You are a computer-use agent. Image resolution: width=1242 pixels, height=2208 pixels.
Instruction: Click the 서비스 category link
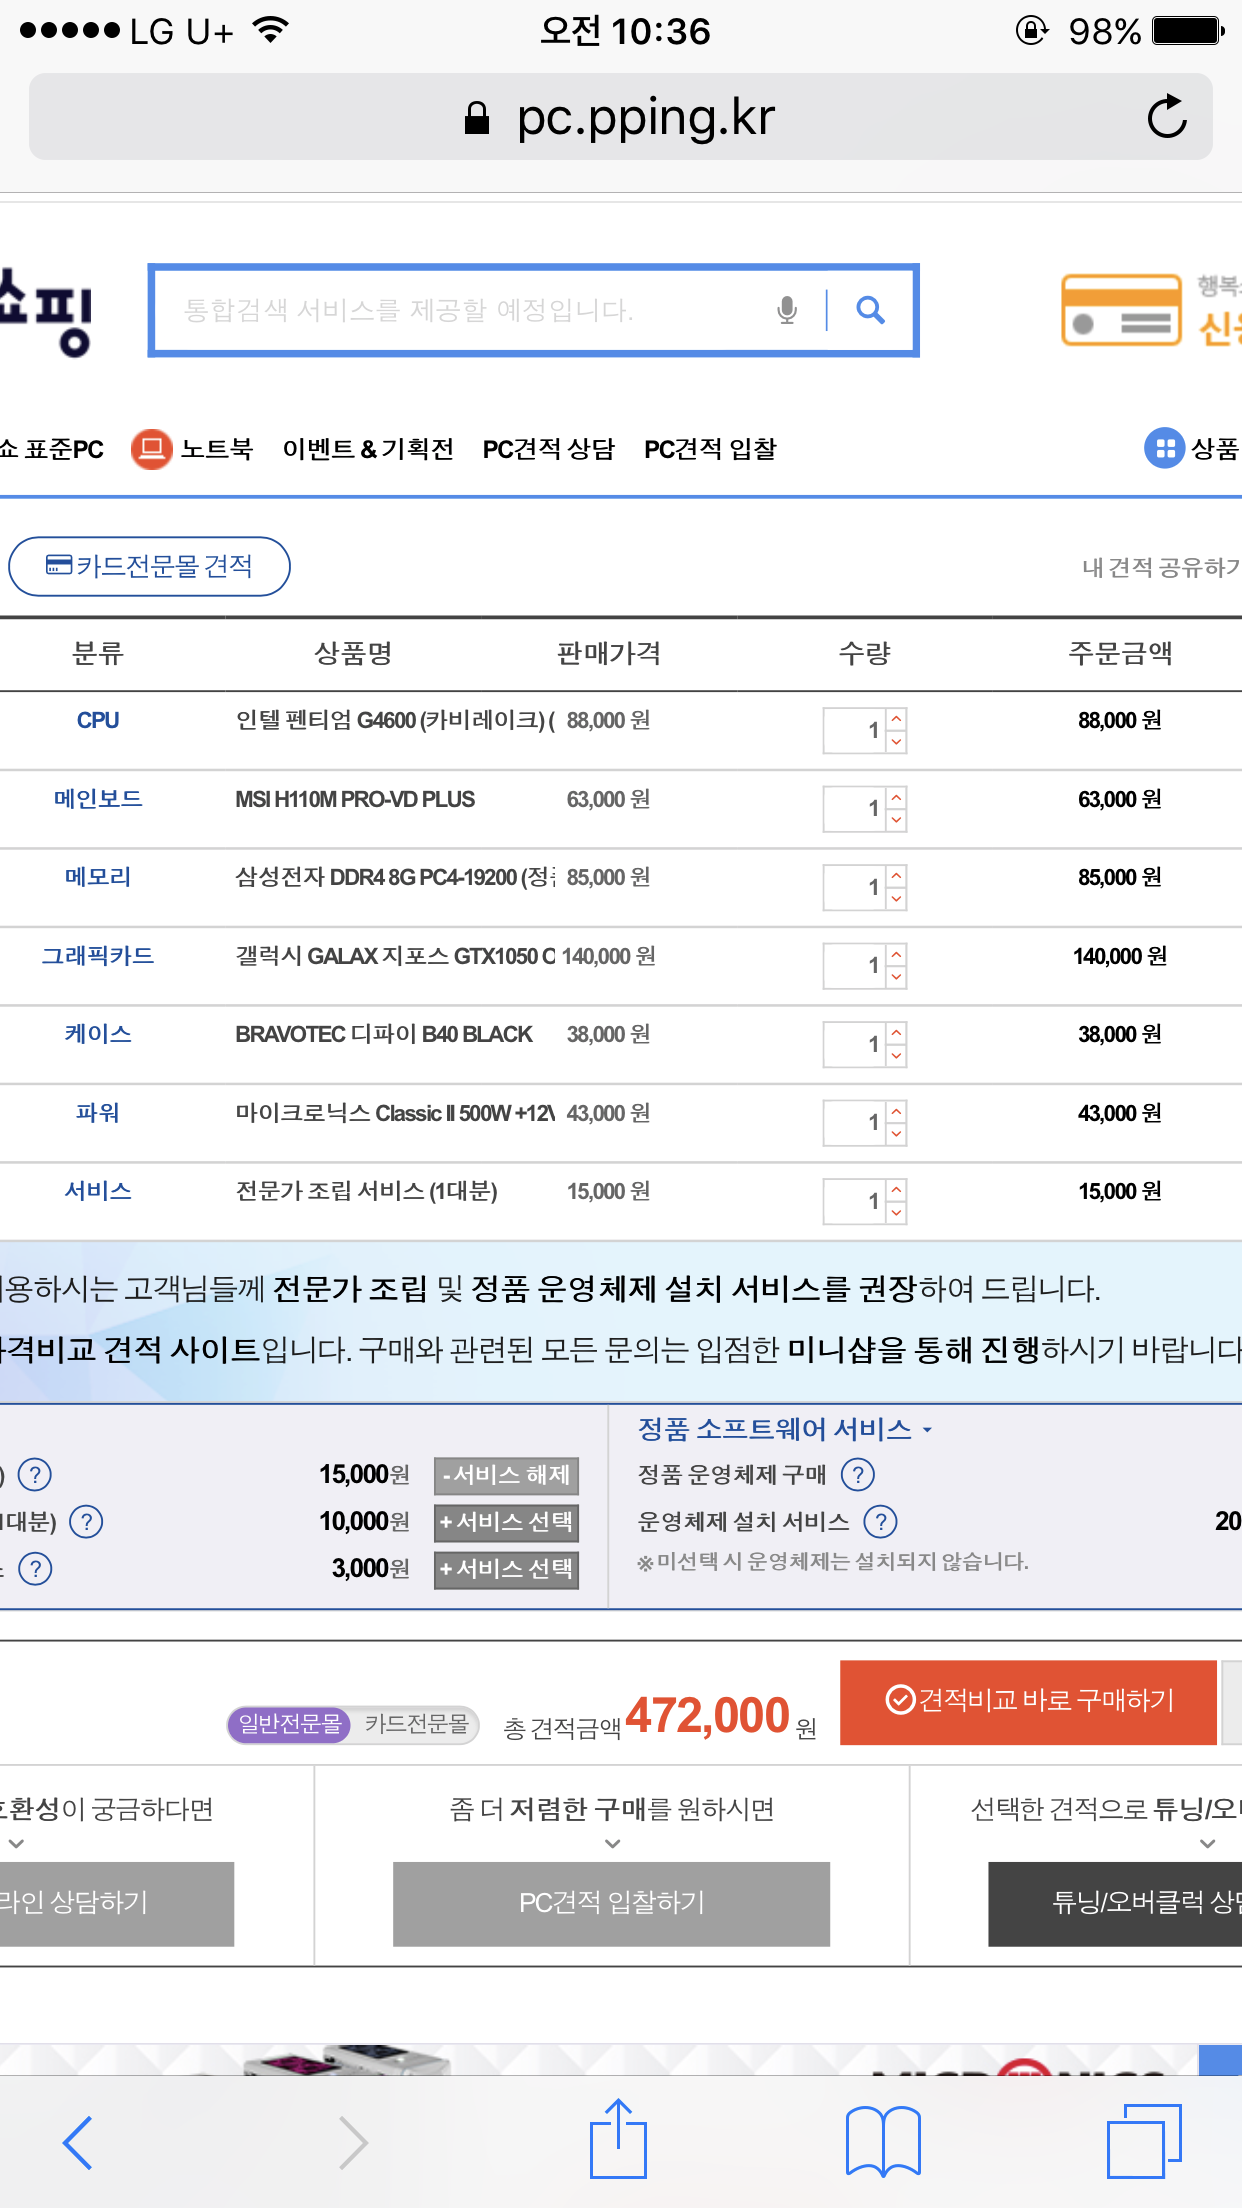(98, 1191)
